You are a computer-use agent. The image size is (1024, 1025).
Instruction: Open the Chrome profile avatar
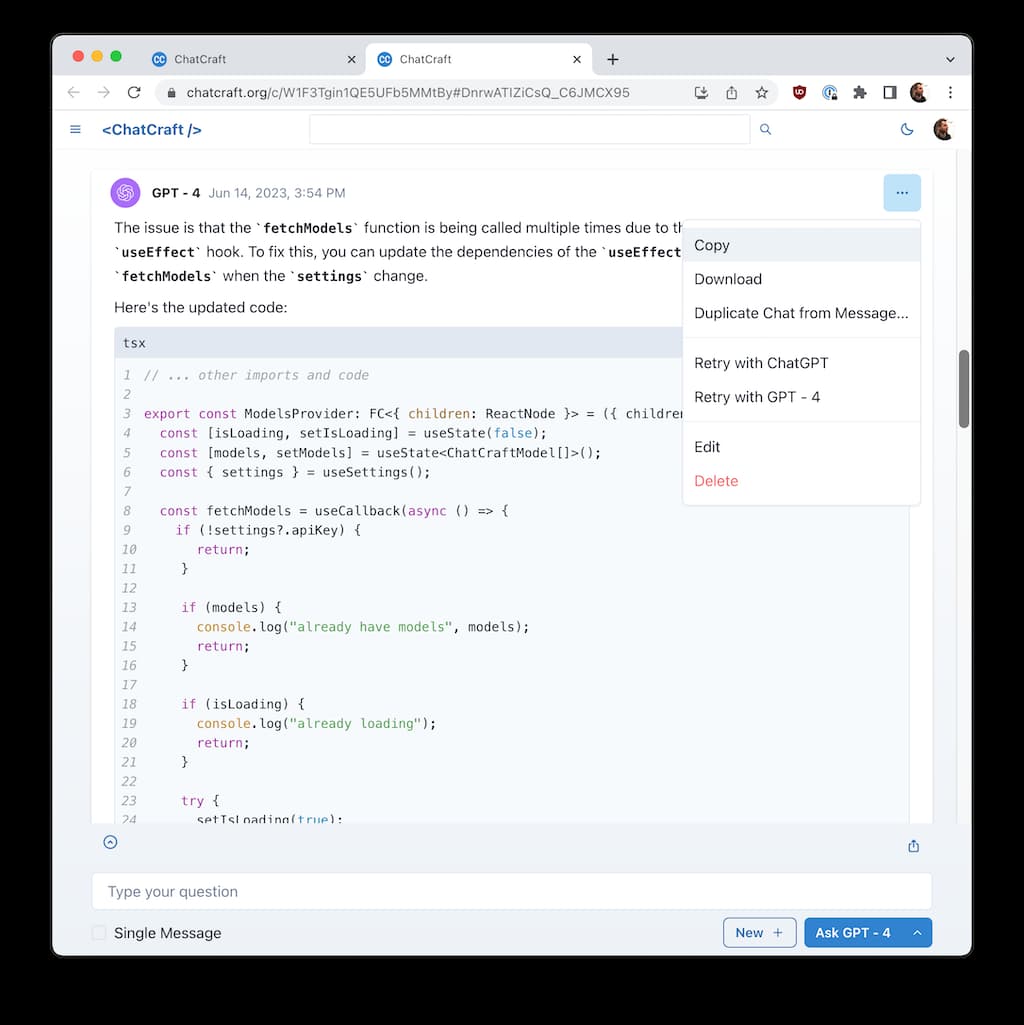pos(919,93)
